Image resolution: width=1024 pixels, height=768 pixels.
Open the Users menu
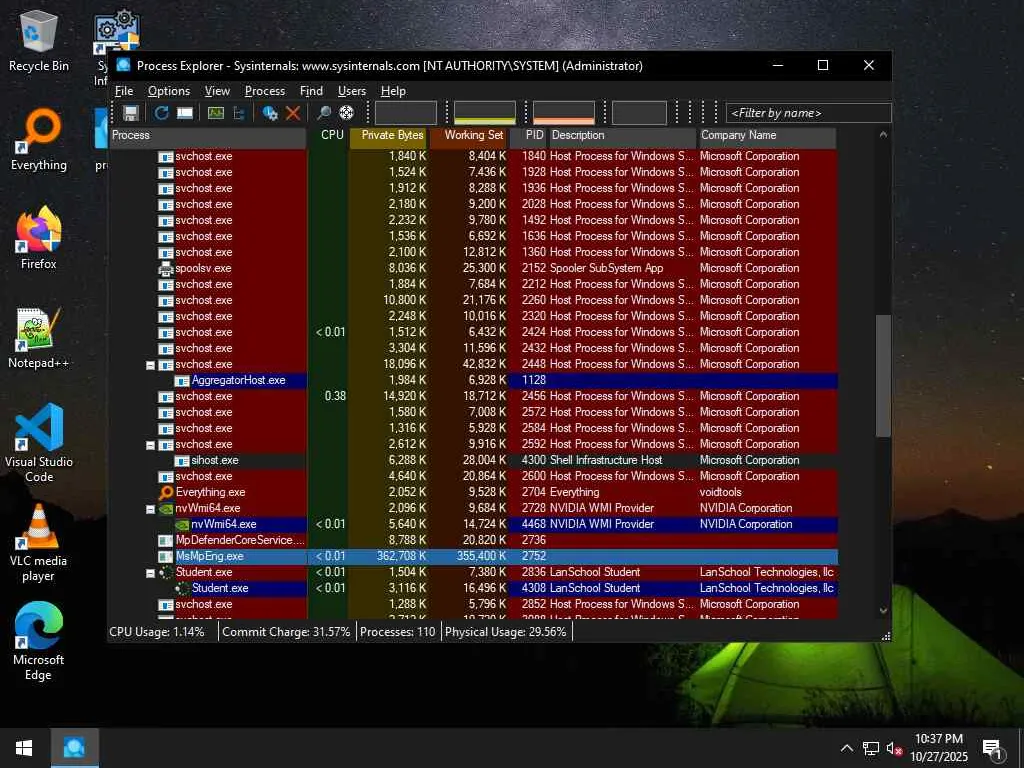[x=352, y=91]
